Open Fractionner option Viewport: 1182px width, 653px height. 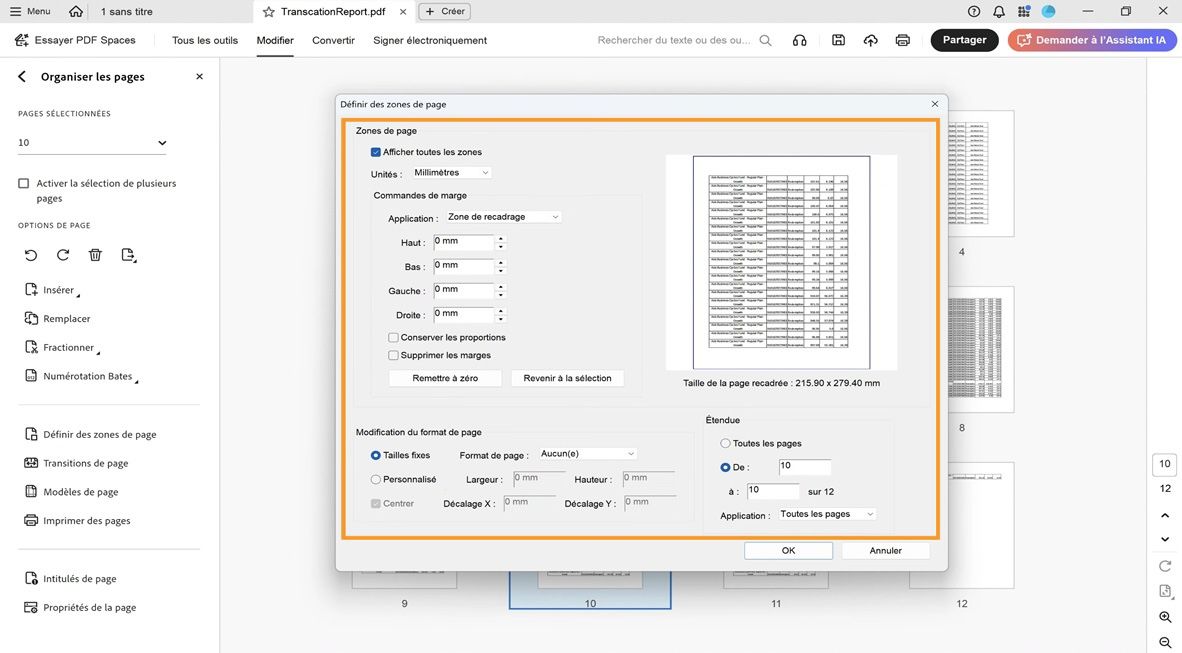tap(61, 348)
